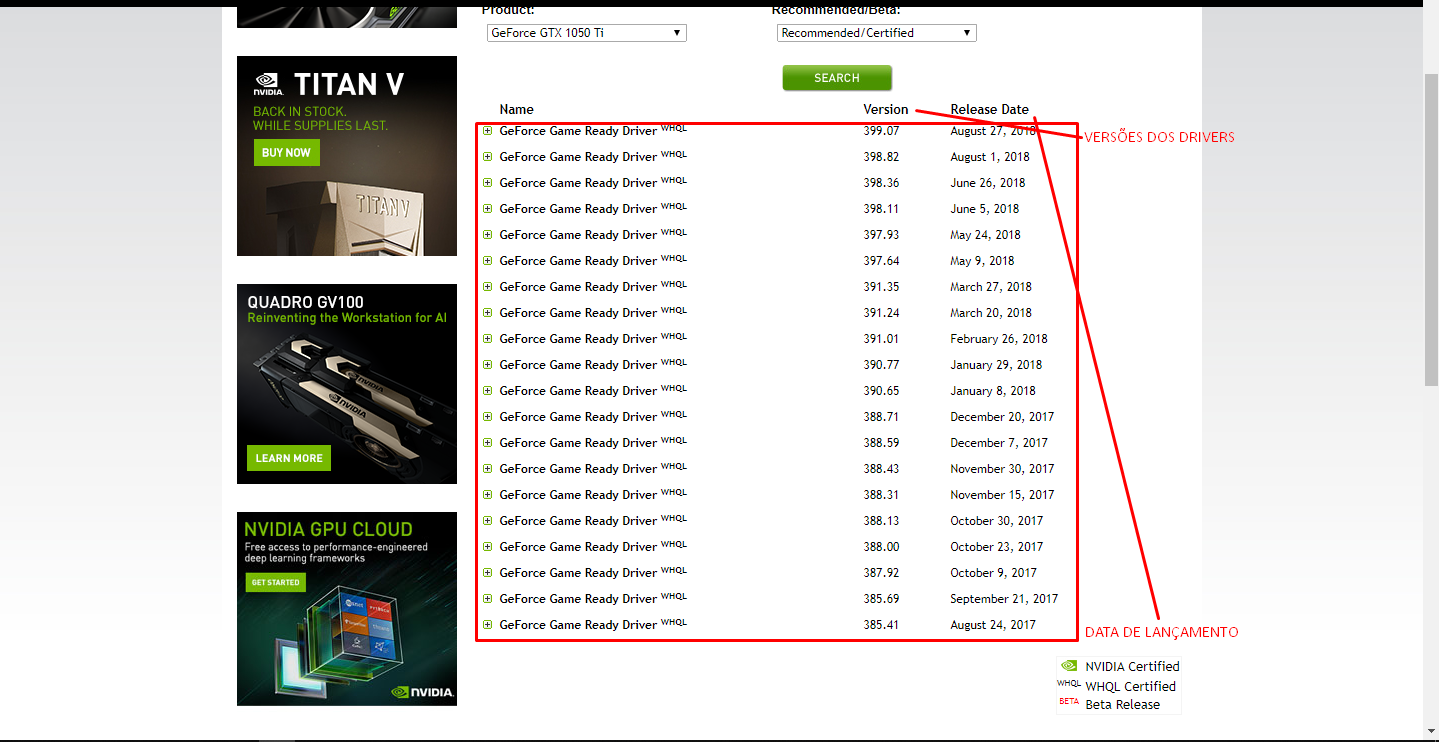Click release date December 20, 2017
1439x742 pixels.
pos(1002,417)
